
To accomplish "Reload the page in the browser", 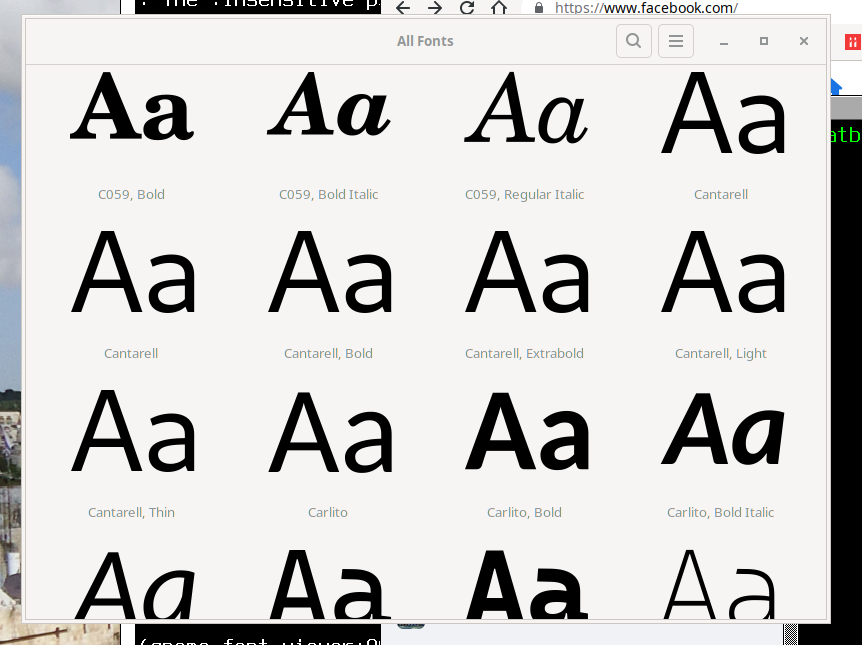I will (467, 8).
